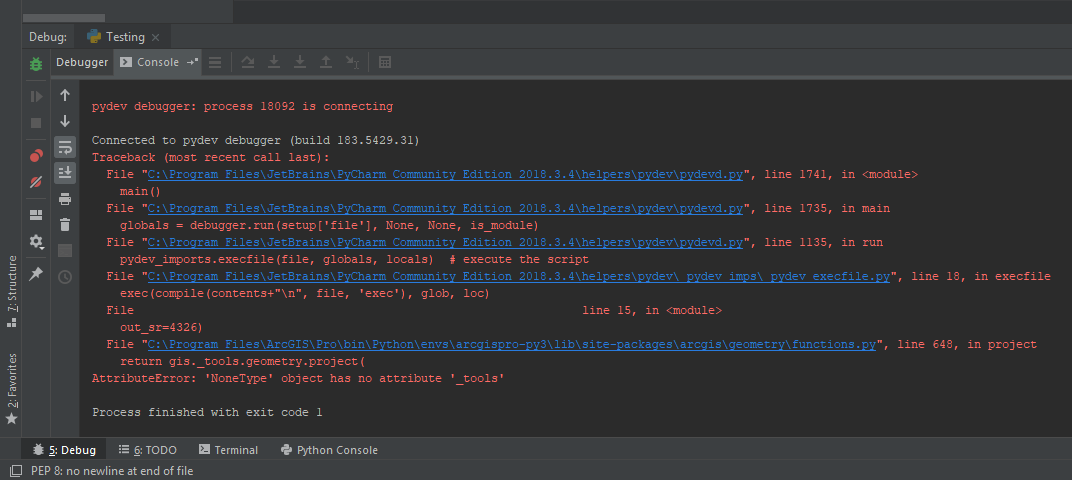Open the arcgis functions.py file link
This screenshot has width=1072, height=480.
[x=511, y=345]
